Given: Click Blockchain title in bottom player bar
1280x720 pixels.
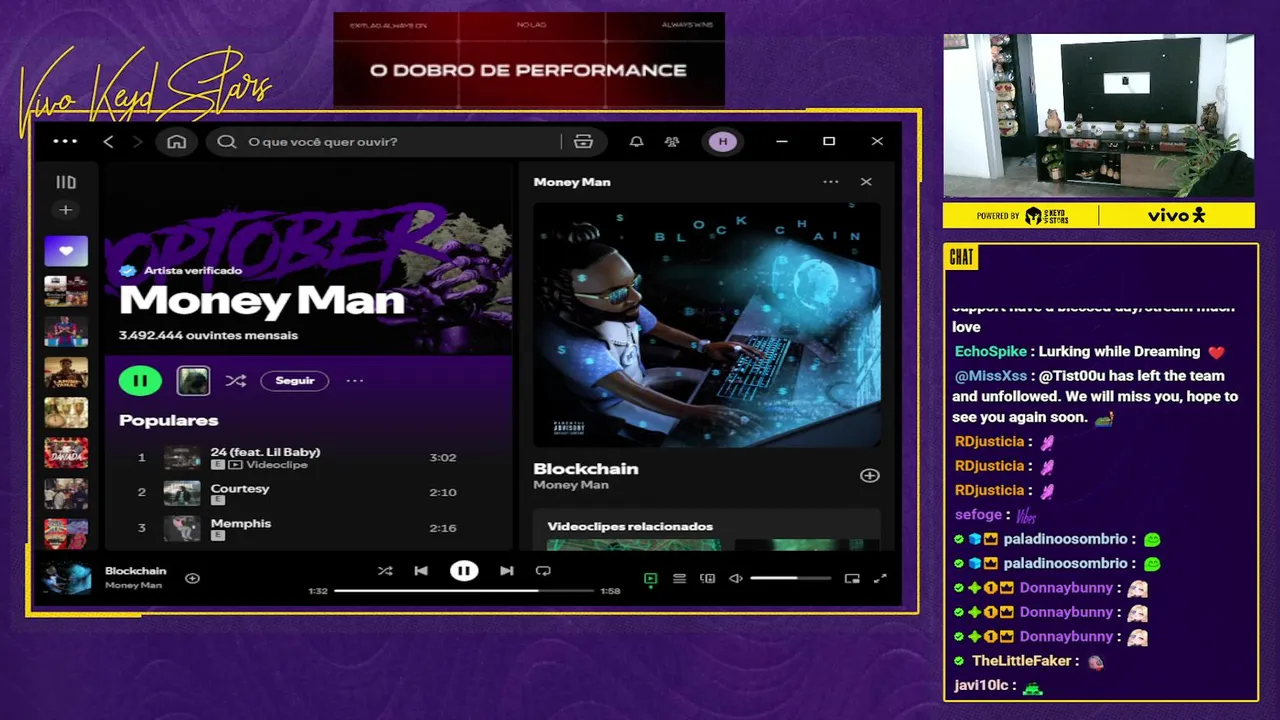Looking at the screenshot, I should [136, 571].
